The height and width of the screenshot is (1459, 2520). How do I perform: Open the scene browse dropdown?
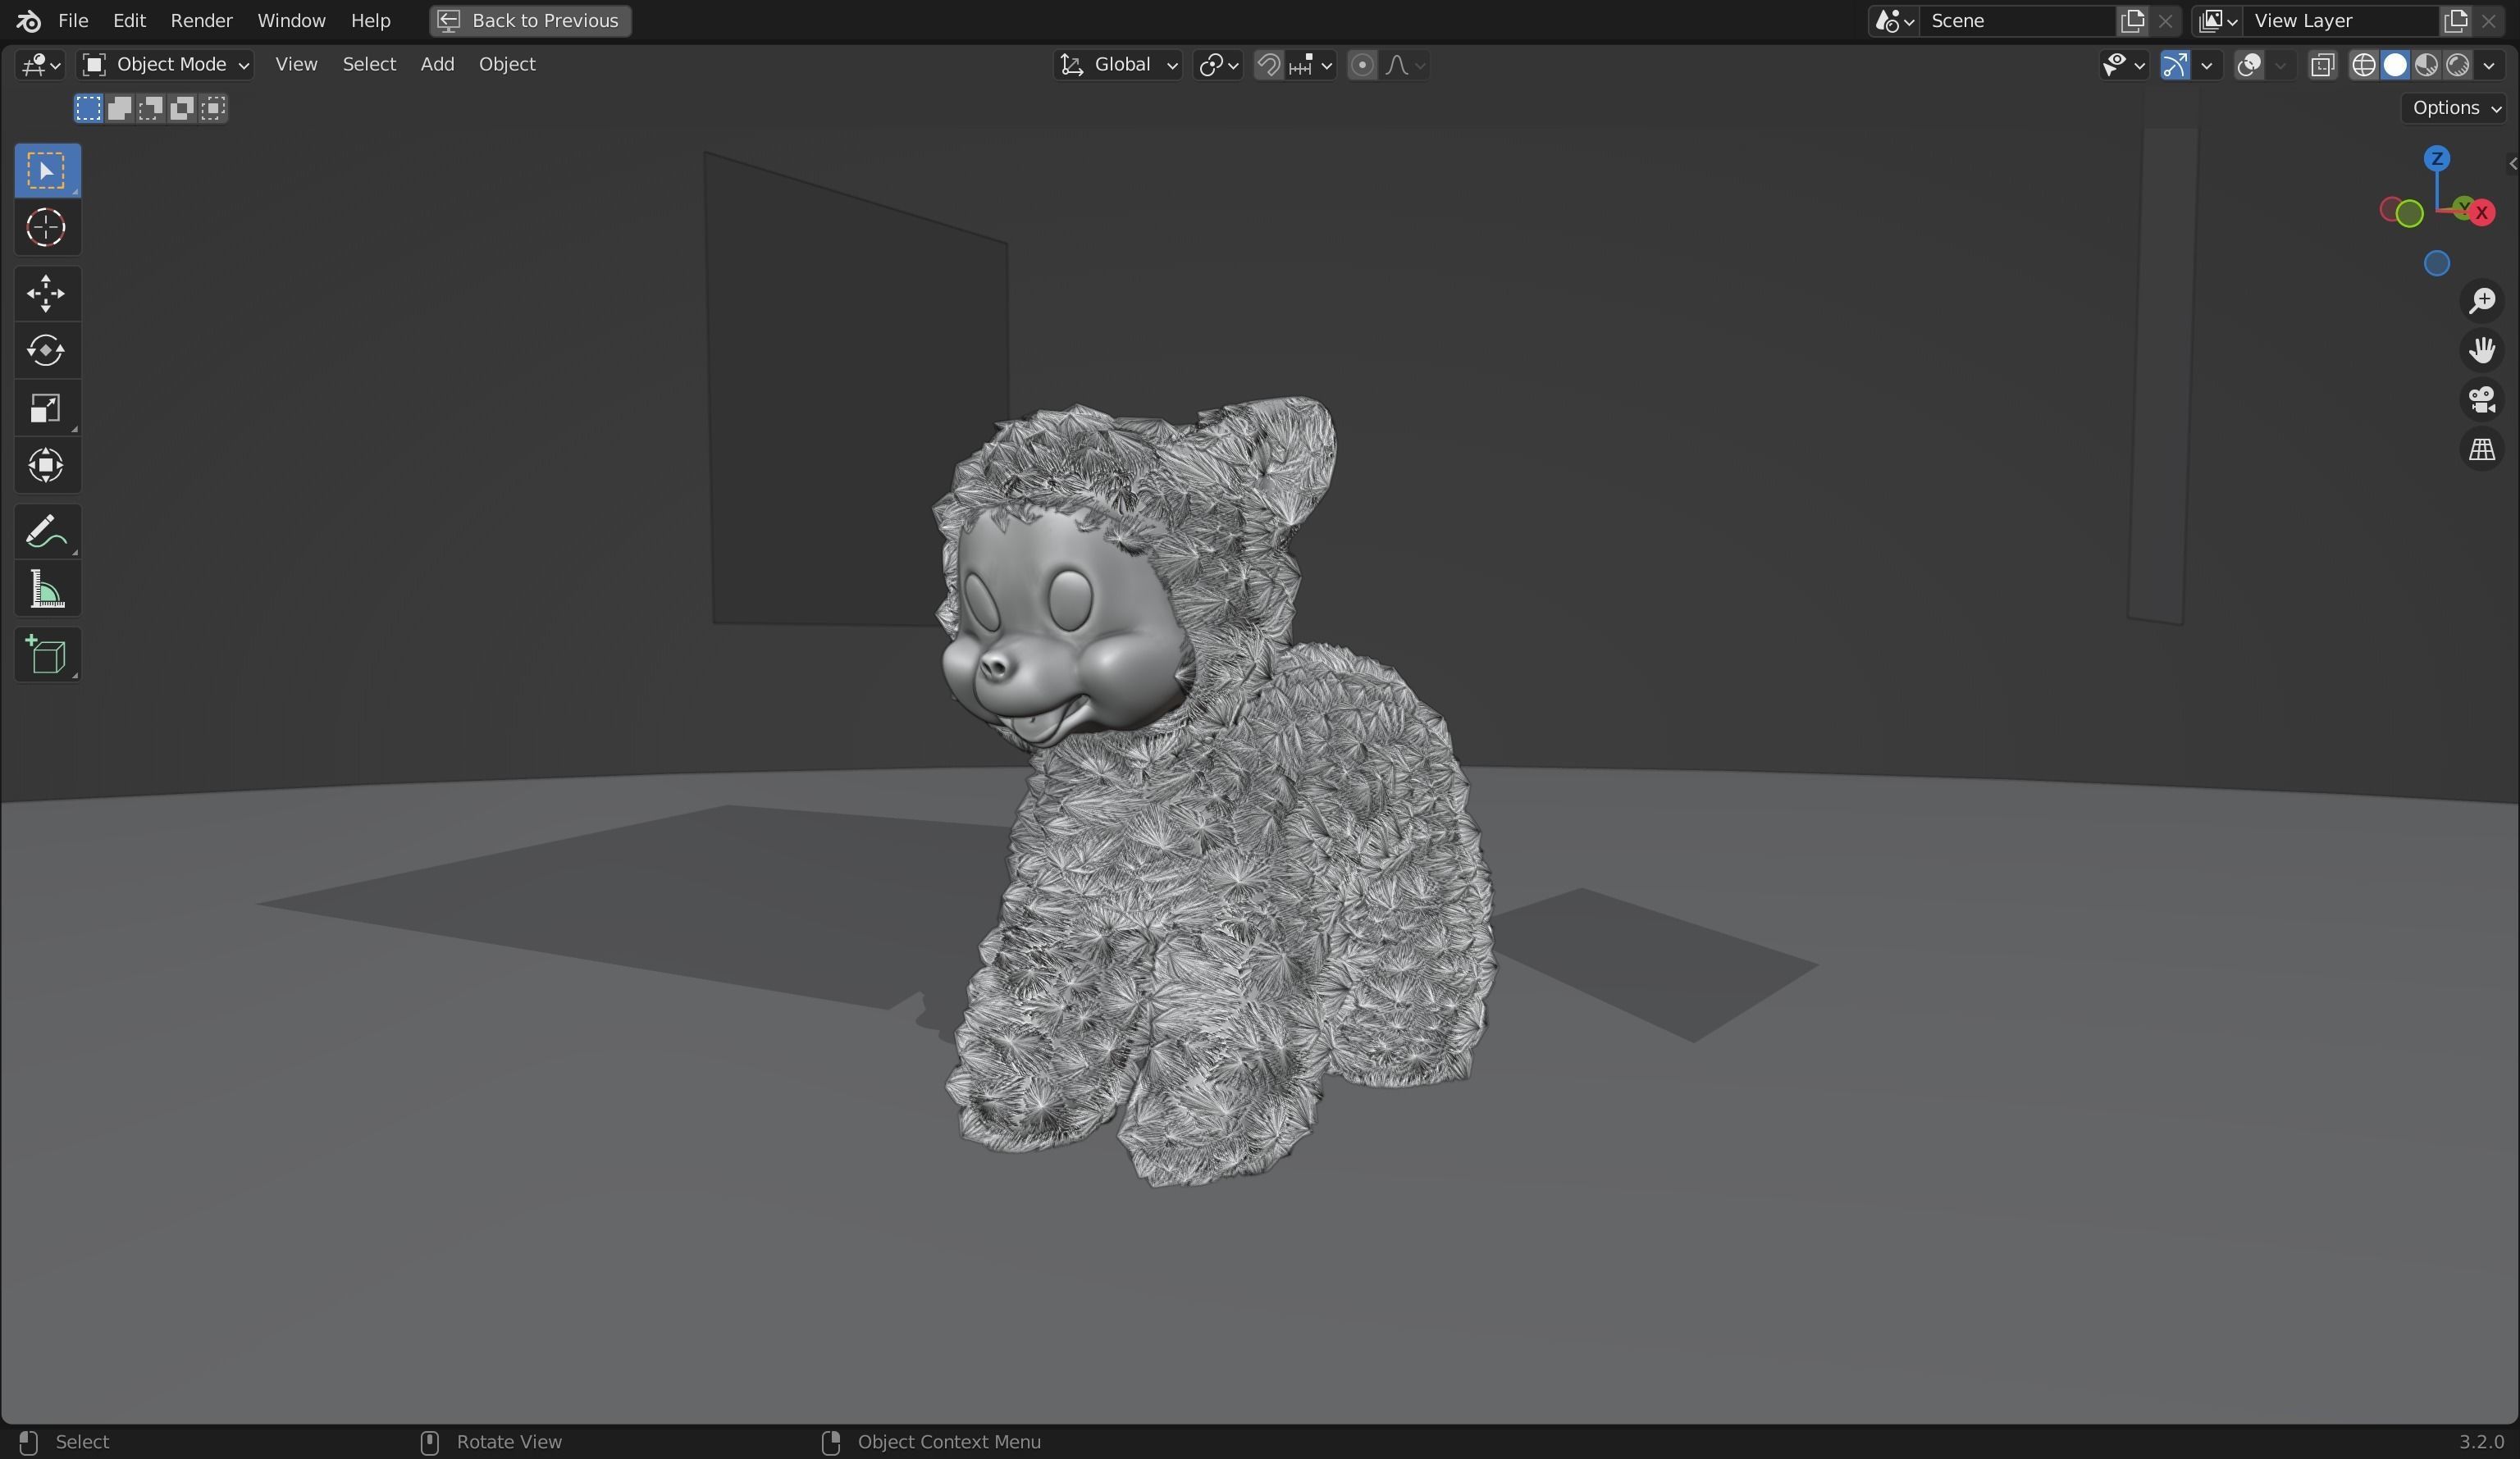click(x=1894, y=20)
